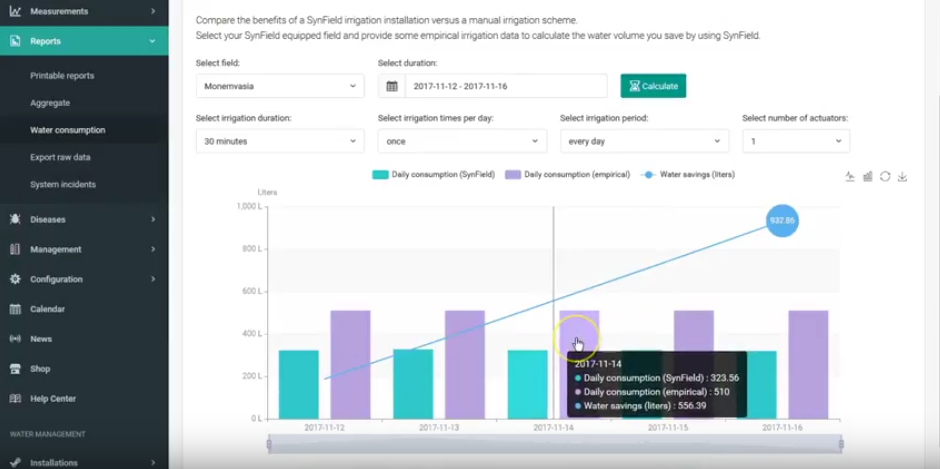
Task: Switch chart to bar view icon
Action: pyautogui.click(x=868, y=177)
